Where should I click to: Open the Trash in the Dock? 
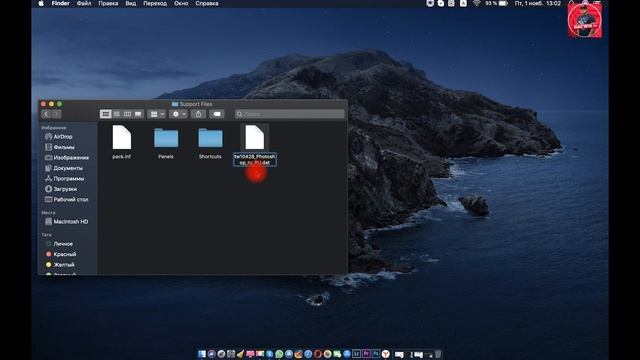(438, 354)
